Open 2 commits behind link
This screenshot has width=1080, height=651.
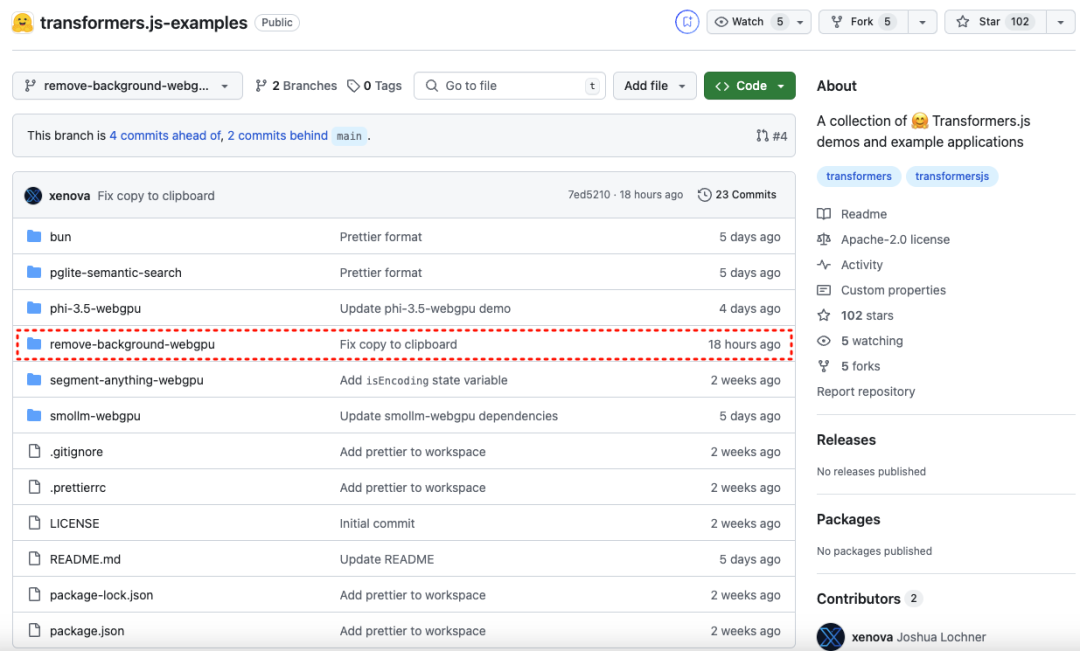(278, 136)
